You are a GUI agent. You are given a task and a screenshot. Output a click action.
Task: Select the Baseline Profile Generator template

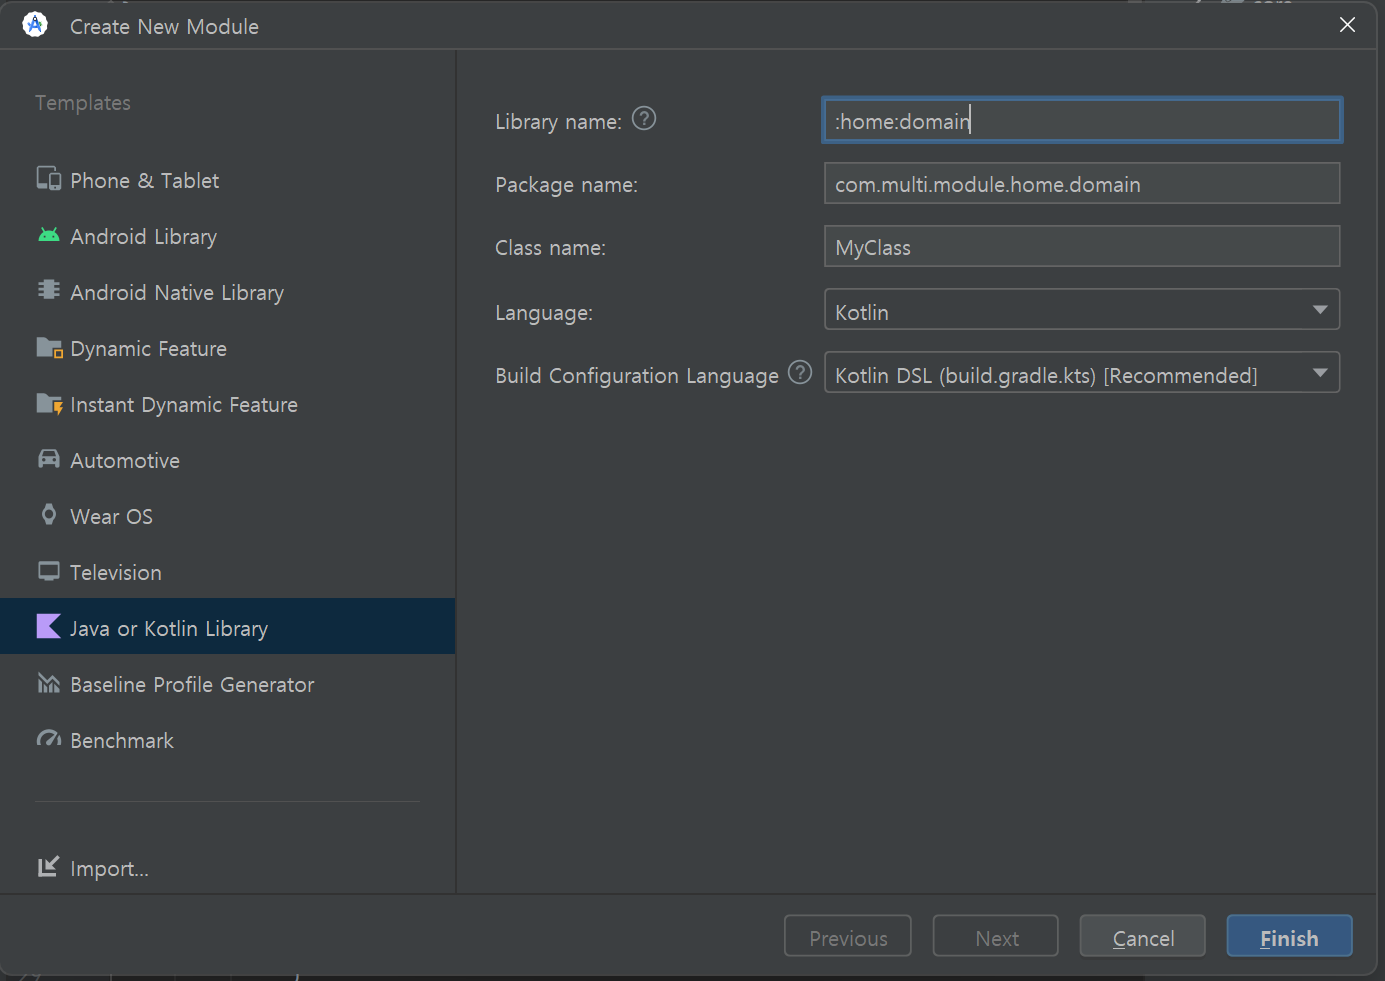(x=228, y=684)
